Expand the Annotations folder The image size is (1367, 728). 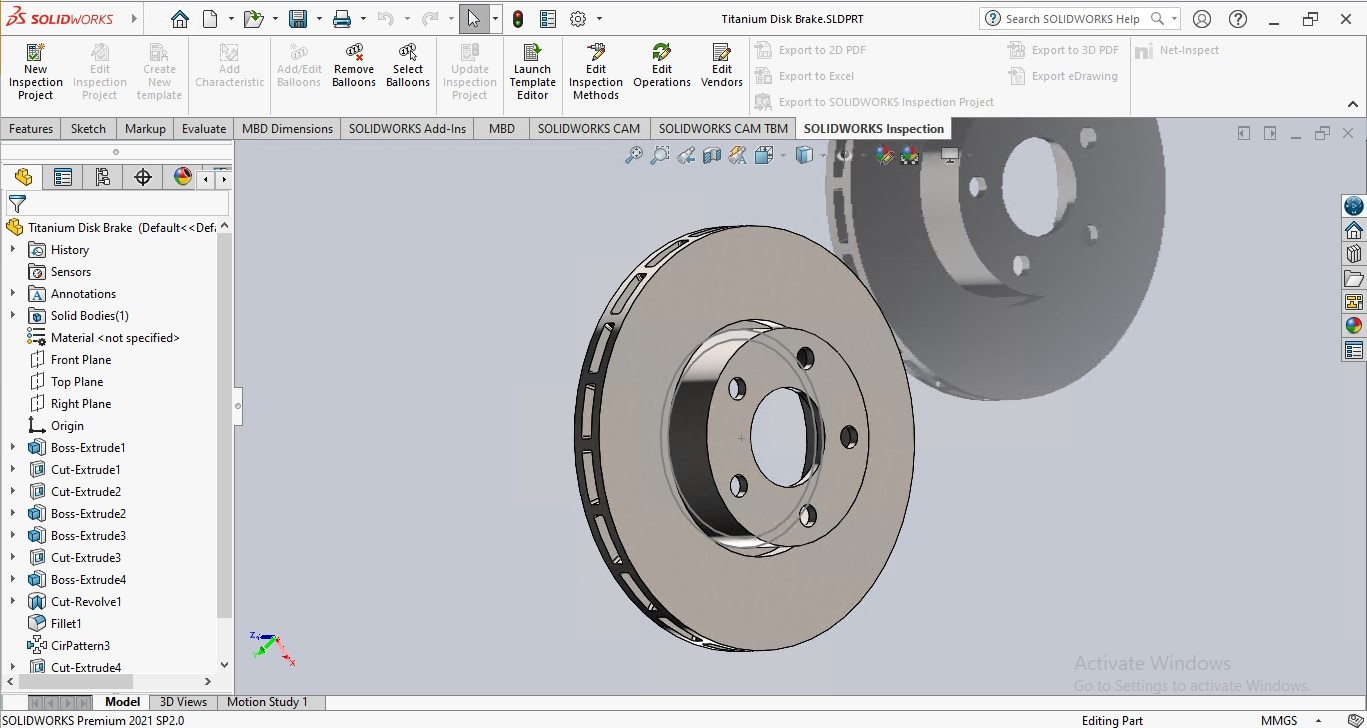click(x=13, y=294)
